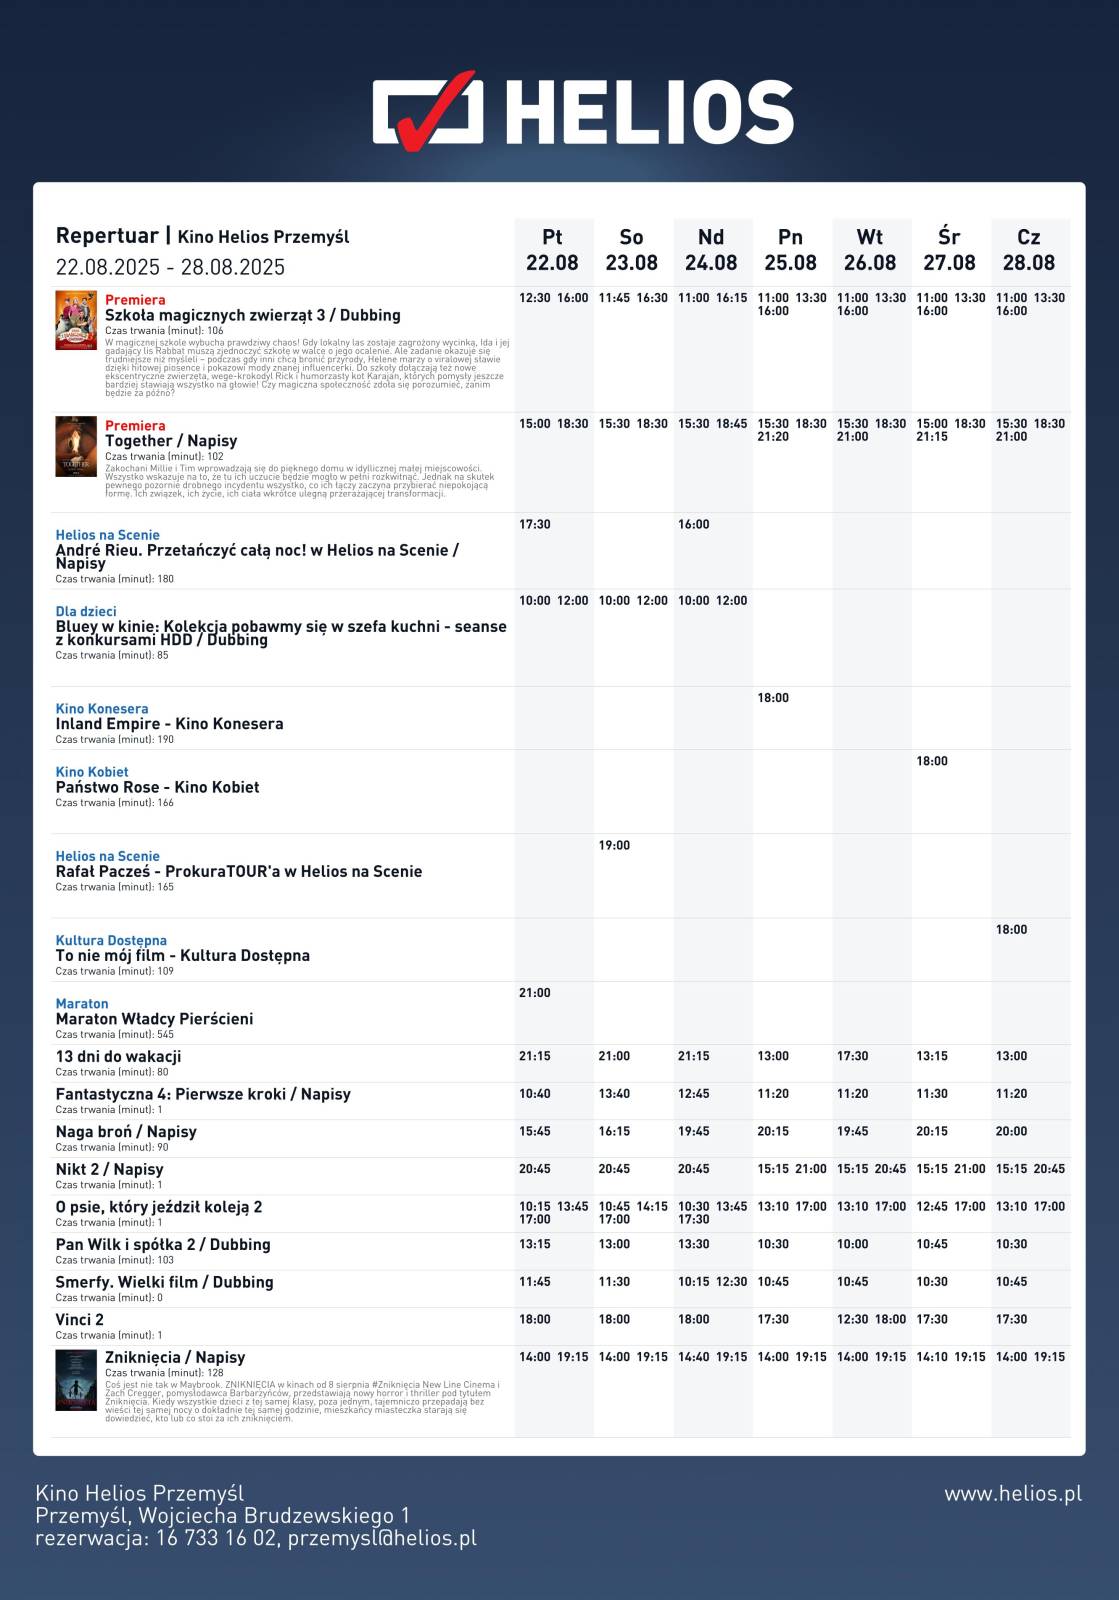The image size is (1119, 1600).
Task: Select Friday 21:00 Maraton Władcy Pierścieni showtime
Action: pos(535,993)
